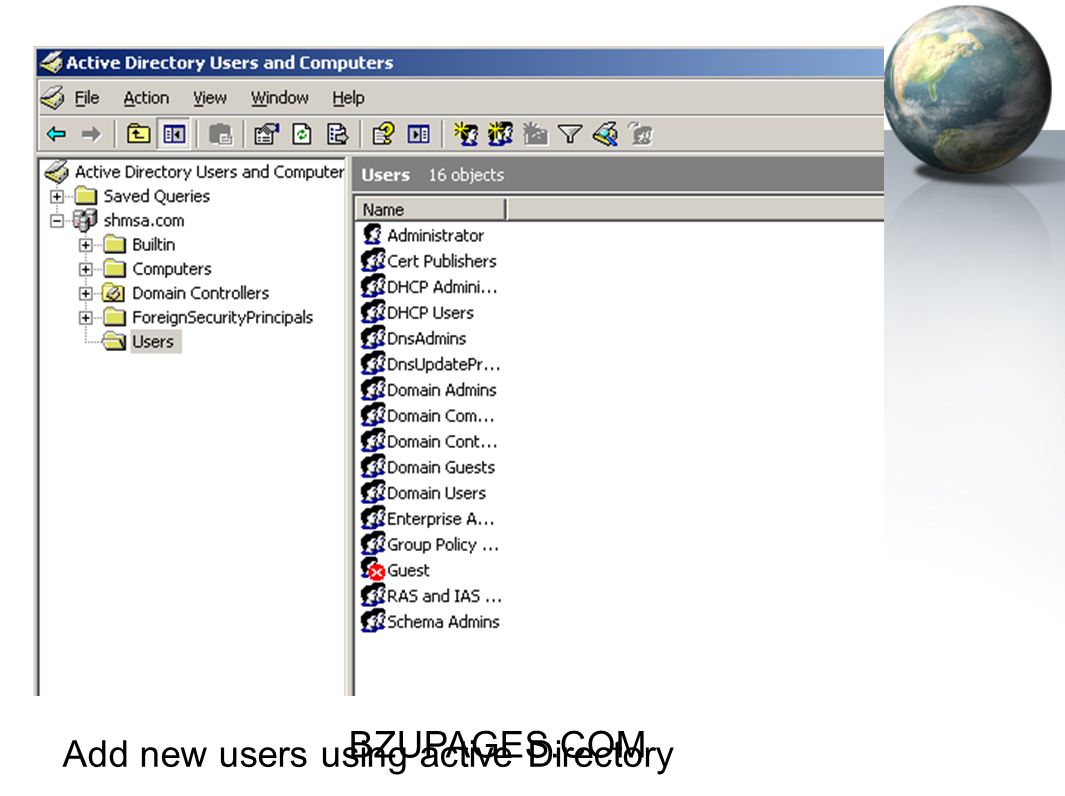1065x796 pixels.
Task: Select the disabled Guest account
Action: [x=408, y=571]
